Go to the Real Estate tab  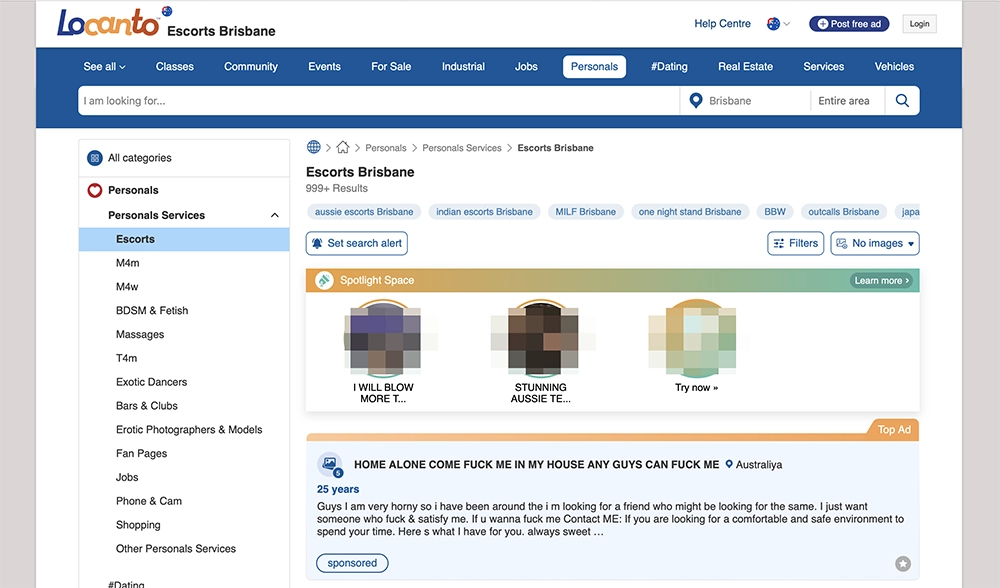(x=746, y=66)
